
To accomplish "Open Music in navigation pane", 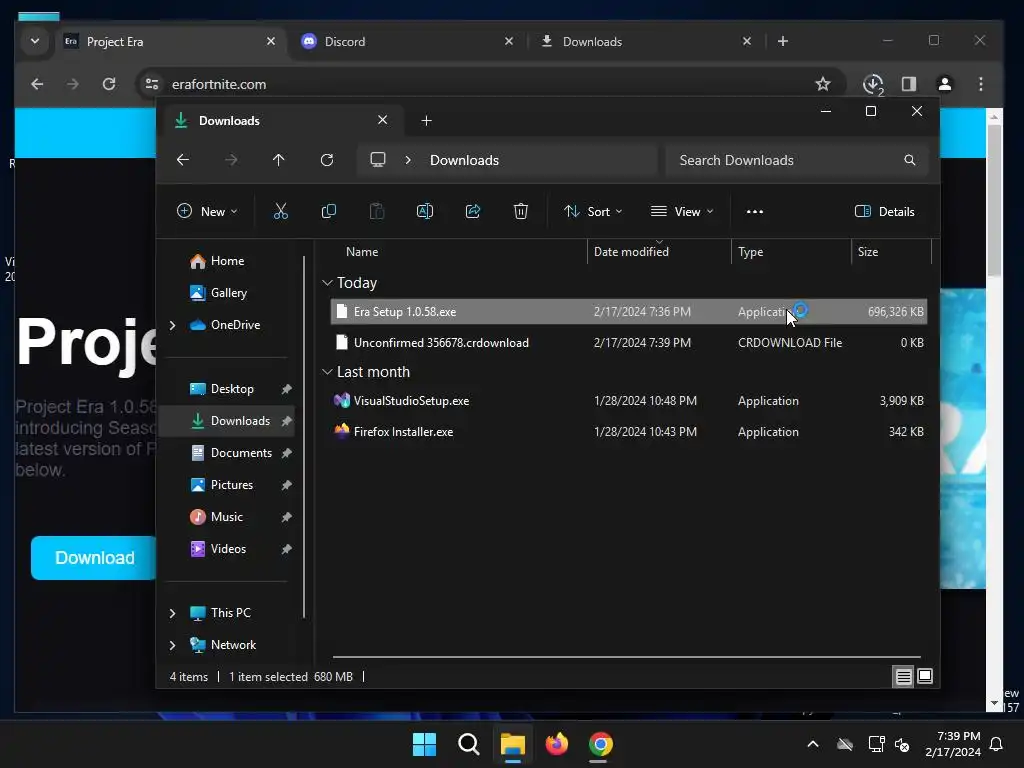I will pyautogui.click(x=227, y=517).
